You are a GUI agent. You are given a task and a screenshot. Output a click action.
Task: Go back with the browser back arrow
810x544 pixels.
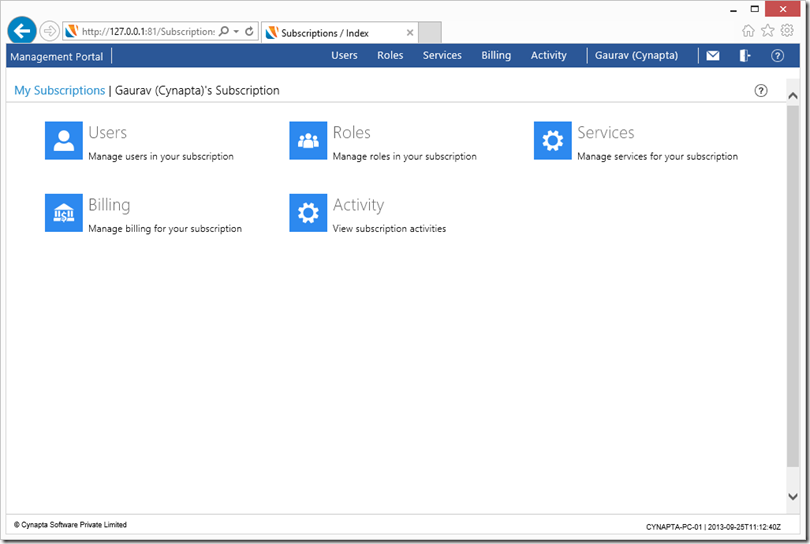[22, 31]
